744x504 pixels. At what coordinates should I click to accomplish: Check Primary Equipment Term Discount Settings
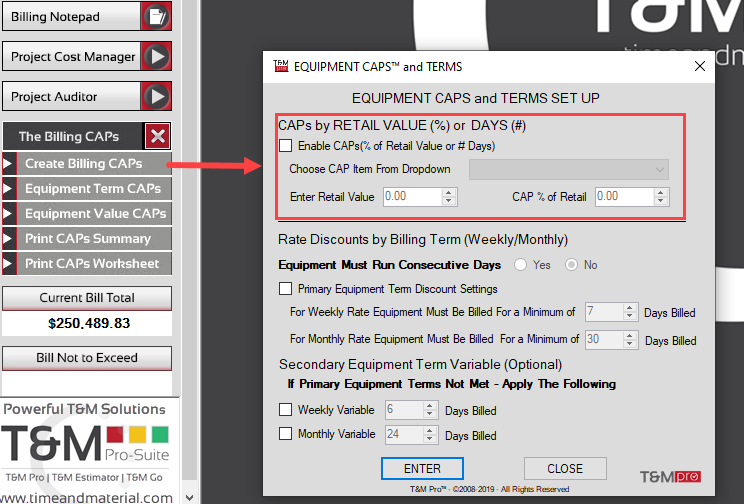(x=286, y=289)
